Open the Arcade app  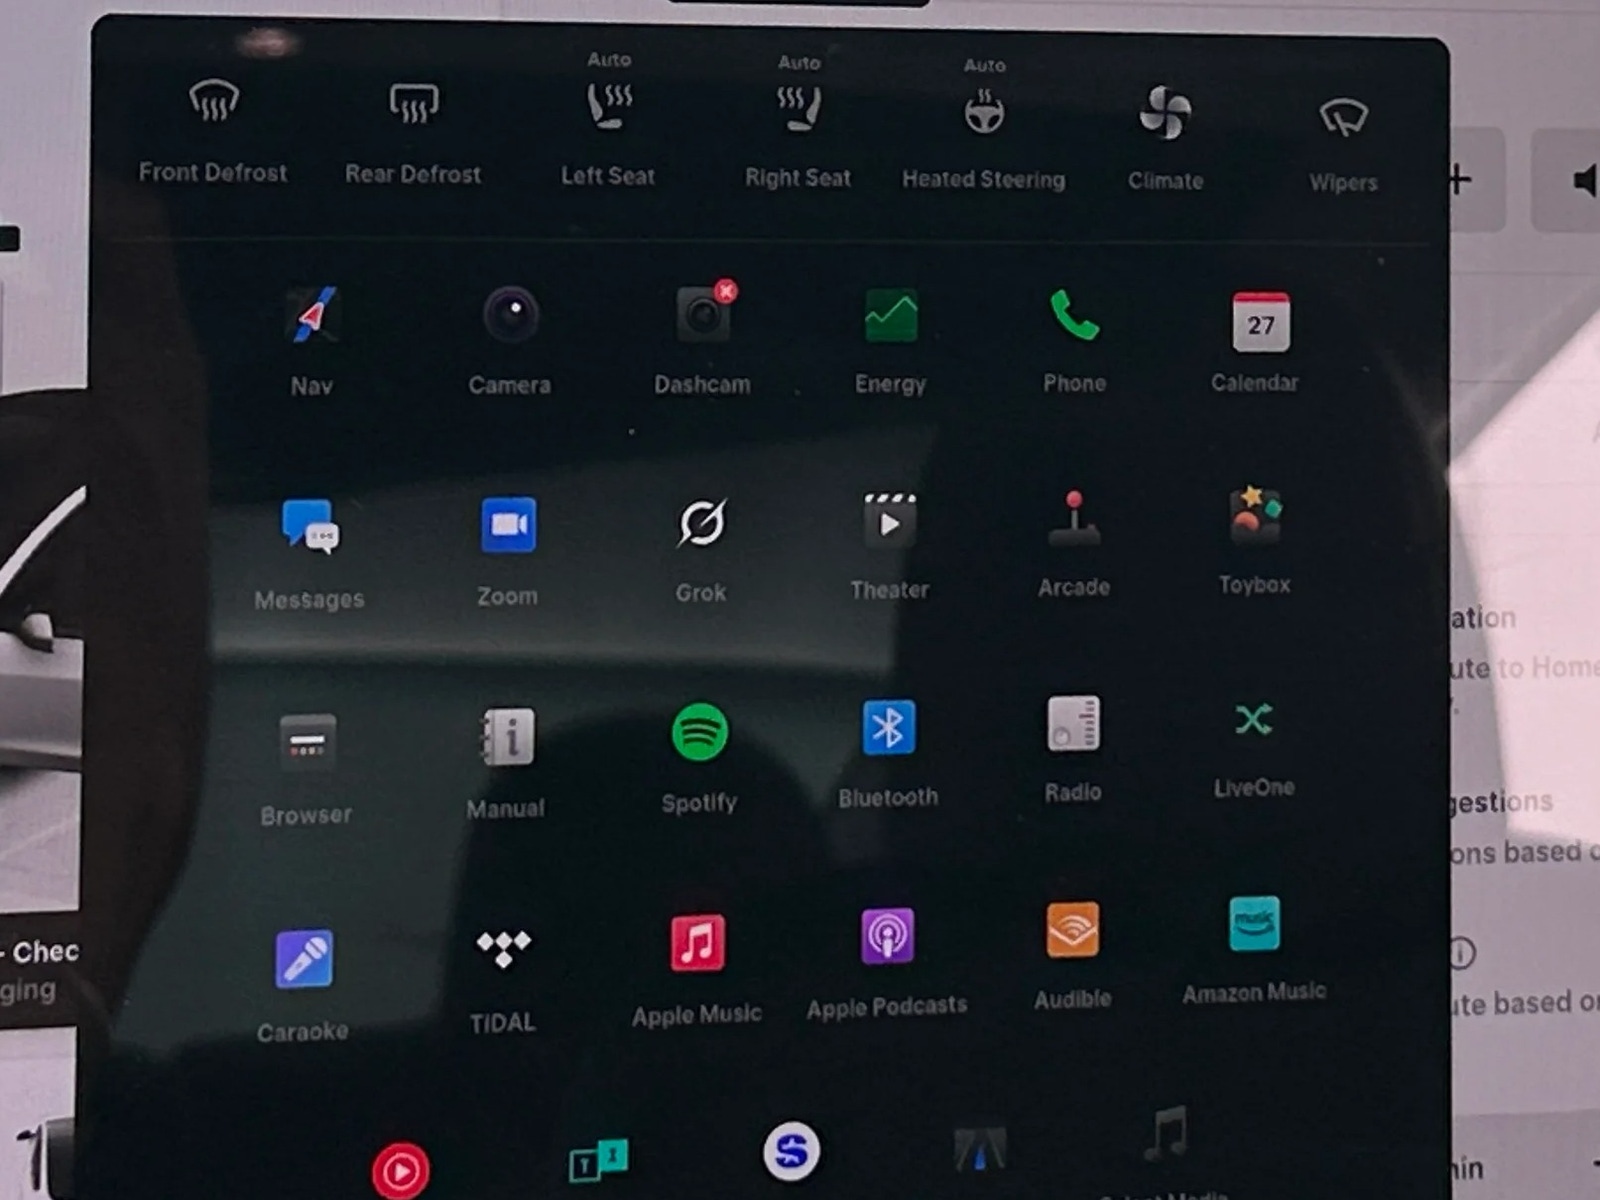[1074, 518]
